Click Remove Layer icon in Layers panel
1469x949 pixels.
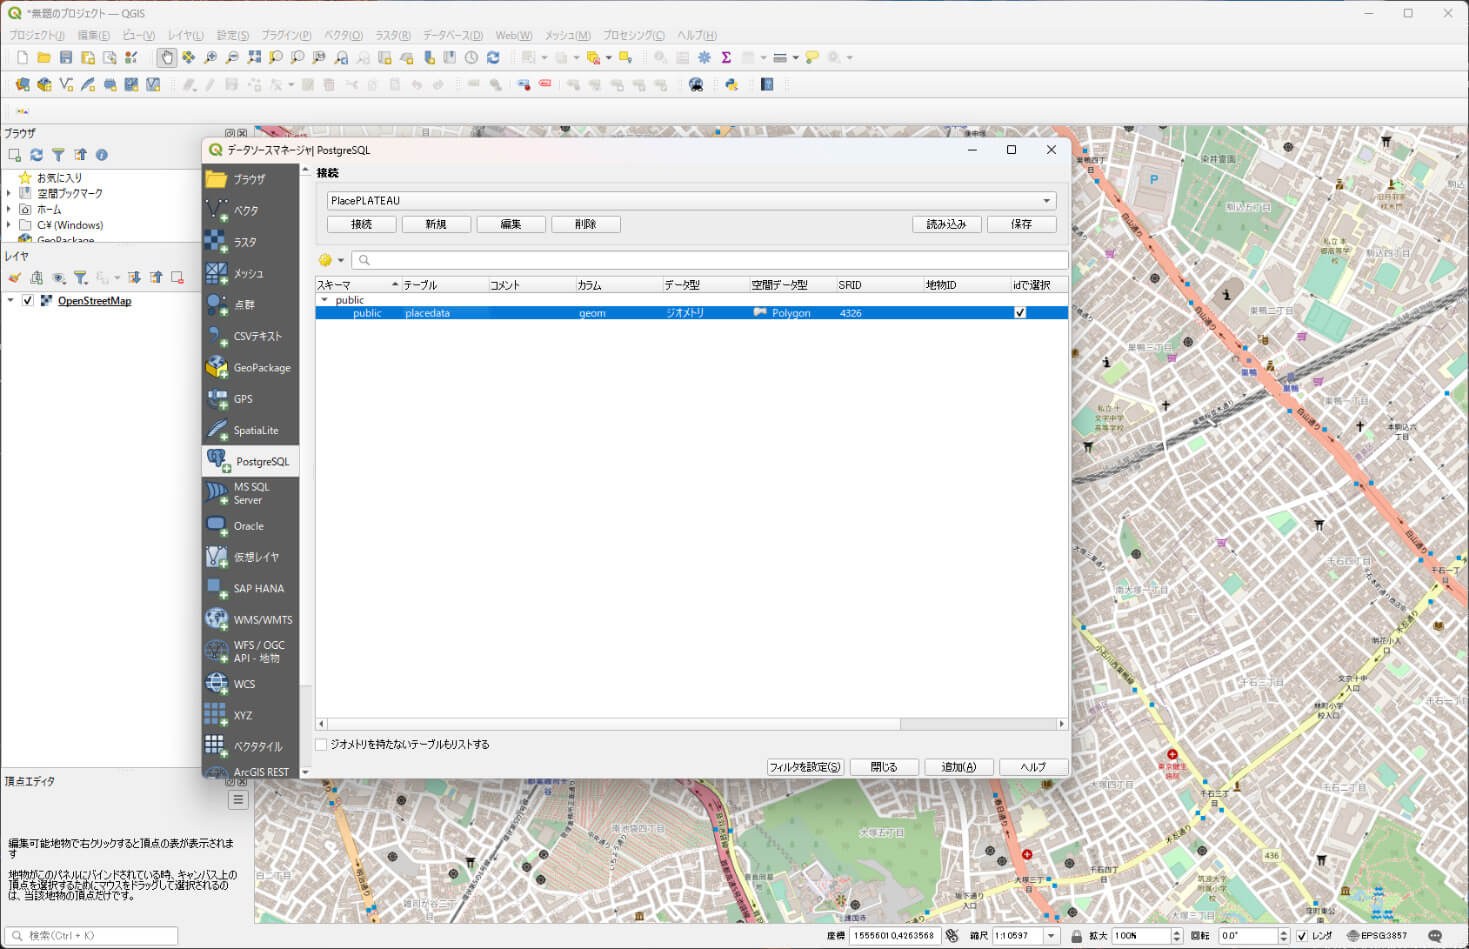tap(177, 277)
